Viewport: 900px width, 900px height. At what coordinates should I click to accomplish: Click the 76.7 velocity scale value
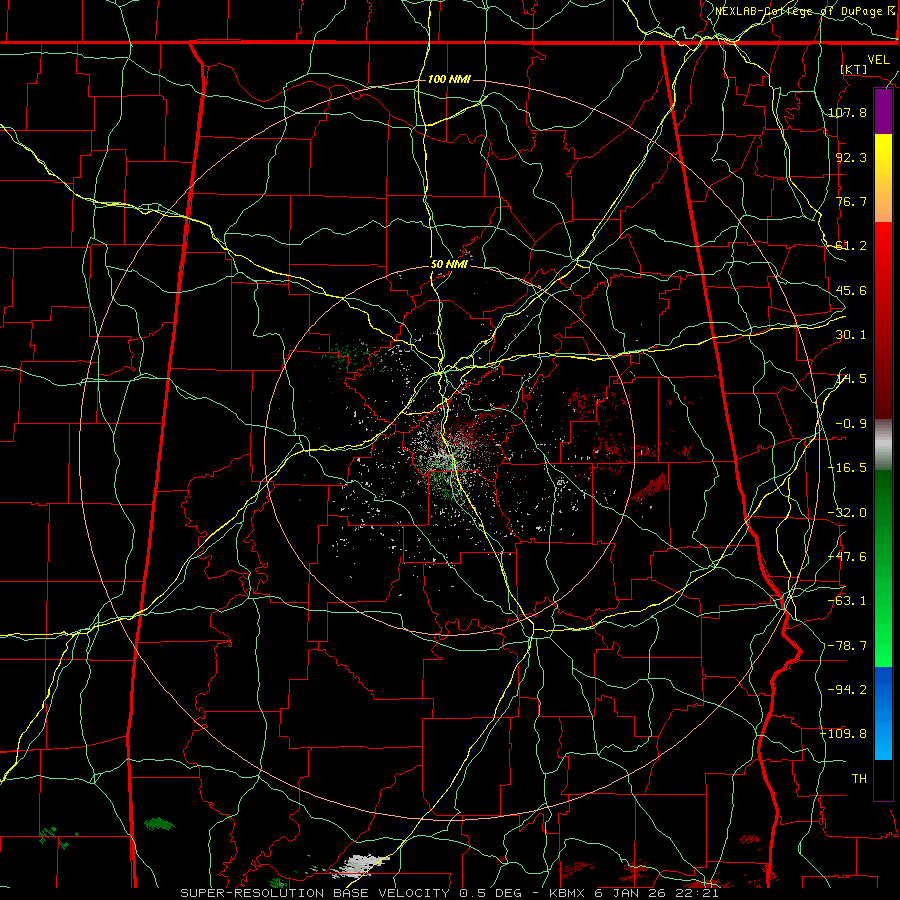[851, 201]
